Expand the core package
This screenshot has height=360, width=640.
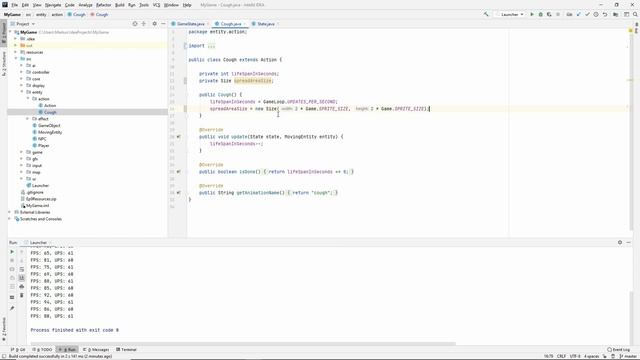pyautogui.click(x=22, y=79)
